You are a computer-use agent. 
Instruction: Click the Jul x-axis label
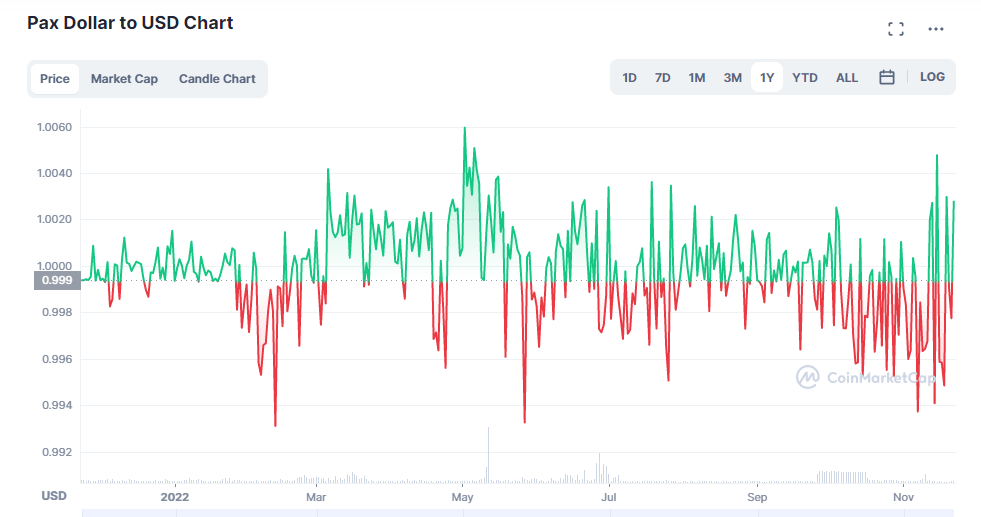tap(609, 497)
